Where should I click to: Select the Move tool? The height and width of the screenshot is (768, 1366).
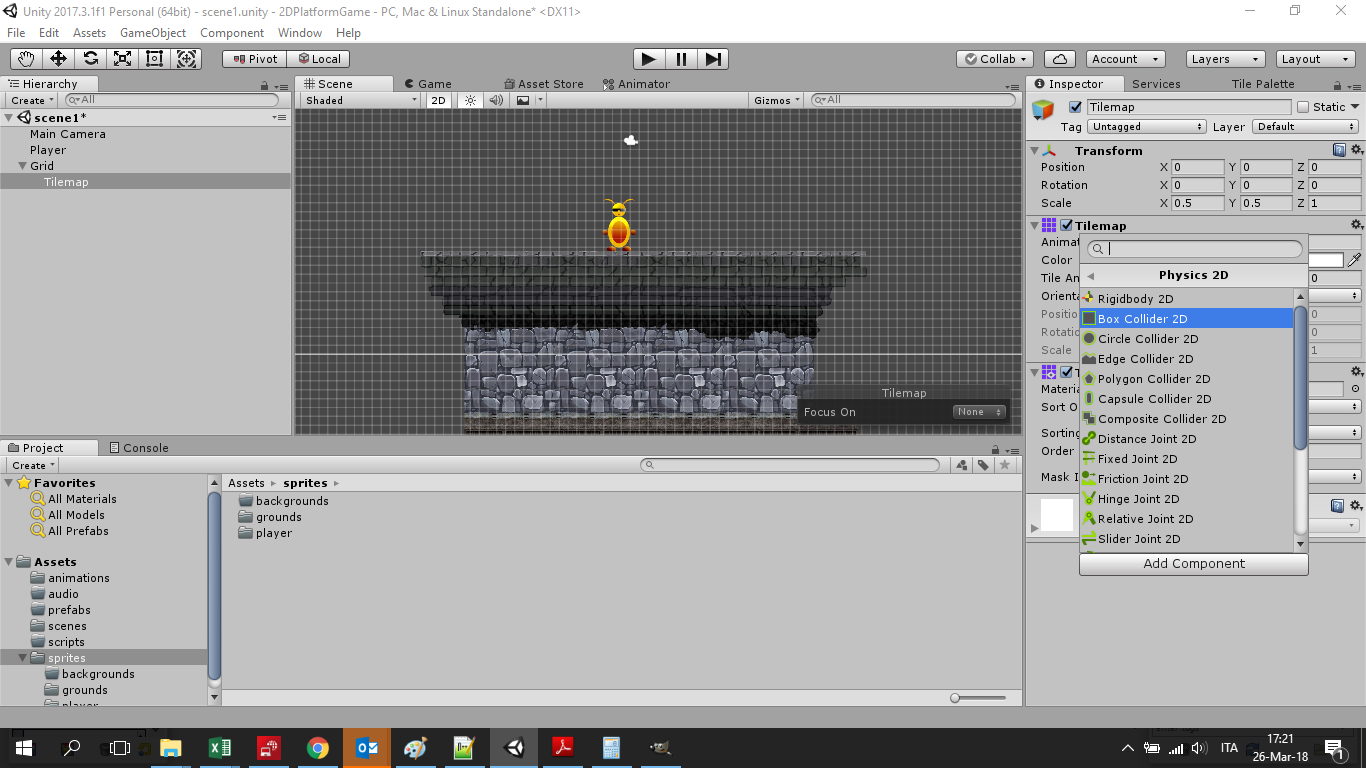coord(58,59)
